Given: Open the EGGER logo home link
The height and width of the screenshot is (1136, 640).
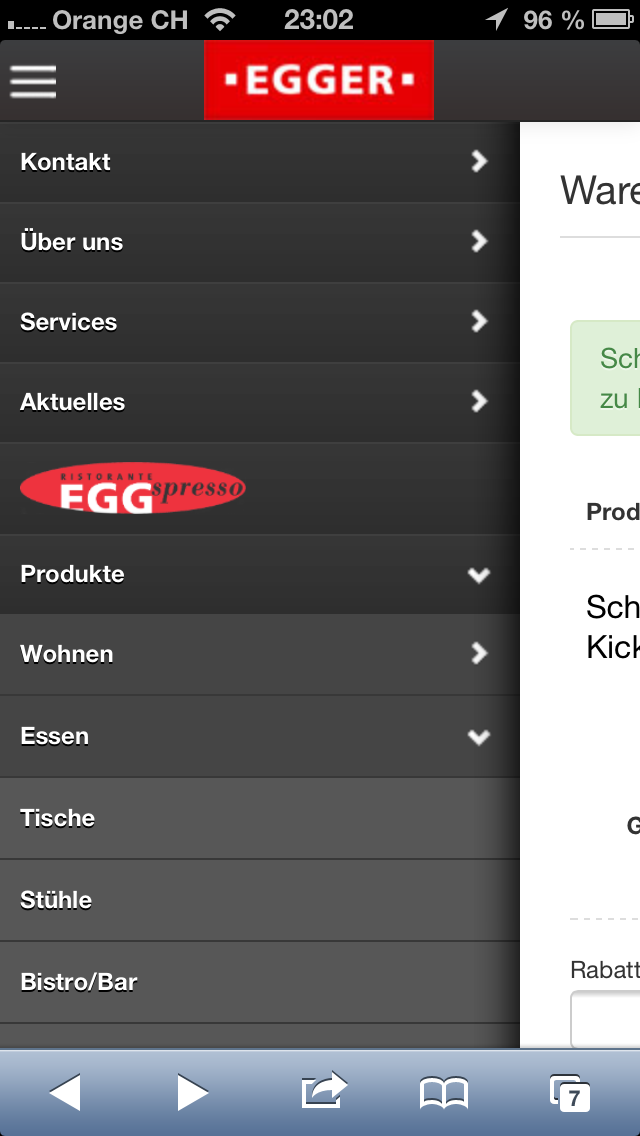Looking at the screenshot, I should click(x=319, y=80).
